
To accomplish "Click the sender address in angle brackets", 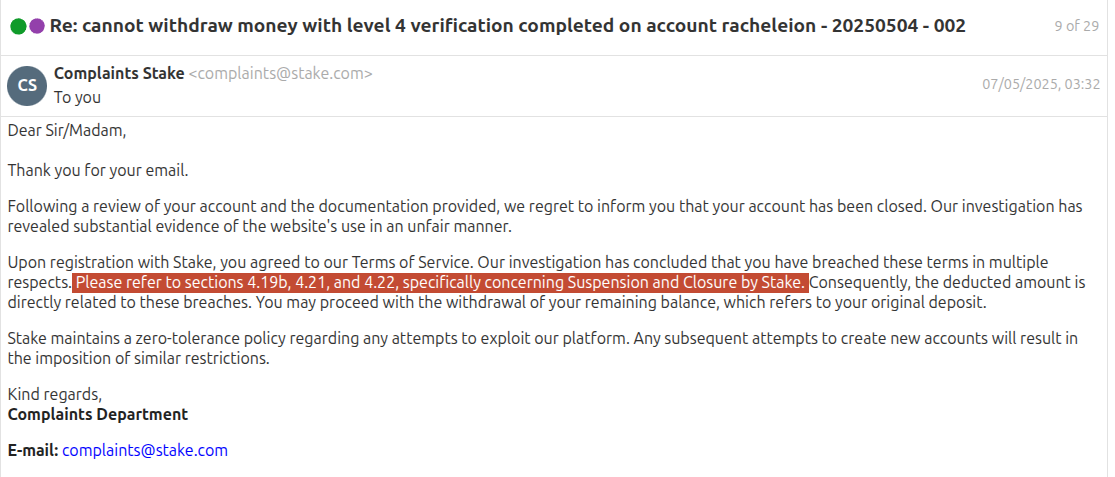I will [281, 73].
